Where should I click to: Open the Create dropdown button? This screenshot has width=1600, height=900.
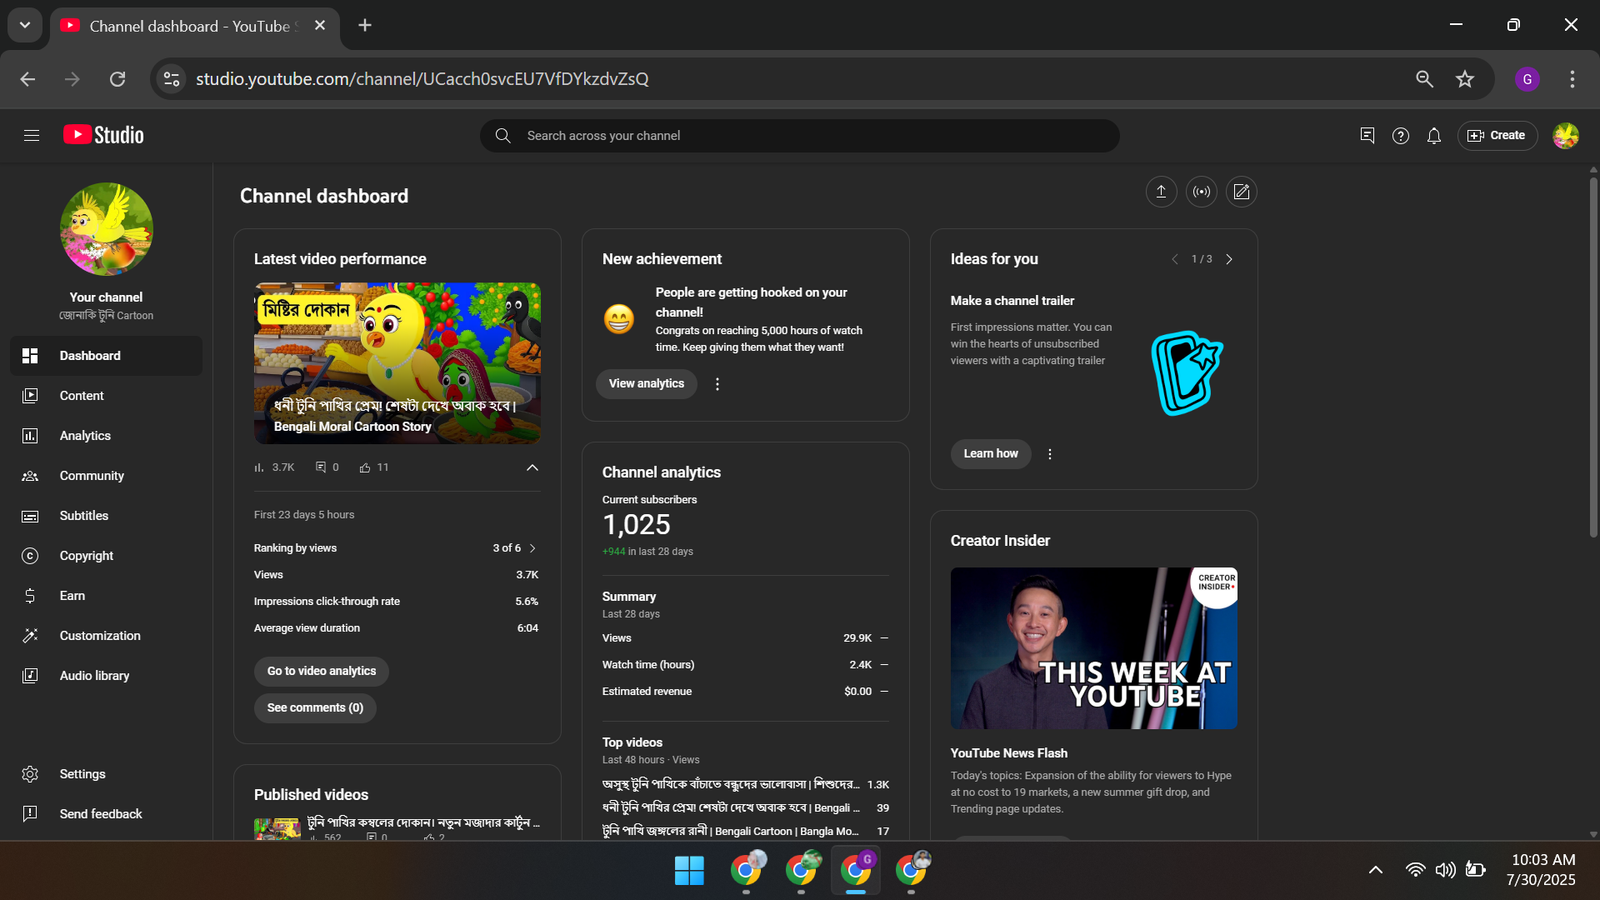(x=1497, y=135)
